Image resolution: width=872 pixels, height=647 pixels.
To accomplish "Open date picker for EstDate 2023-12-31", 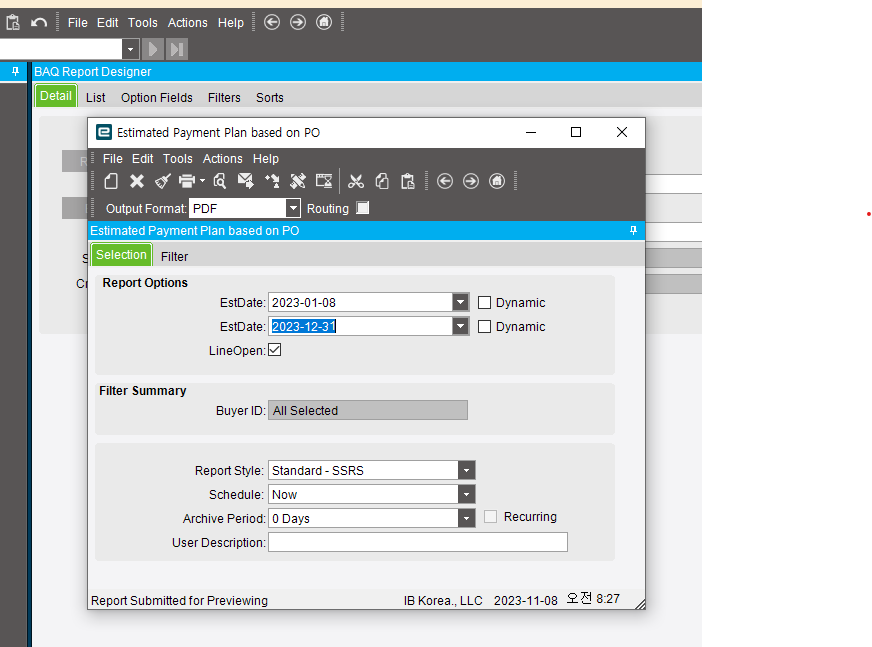I will click(460, 327).
